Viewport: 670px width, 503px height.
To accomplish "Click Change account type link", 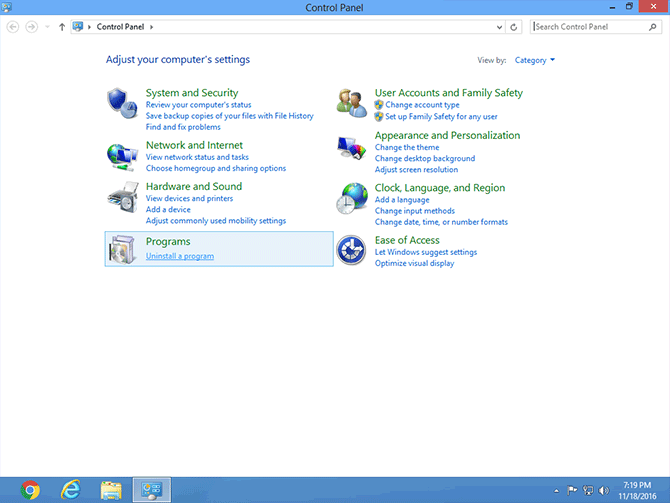I will 422,105.
